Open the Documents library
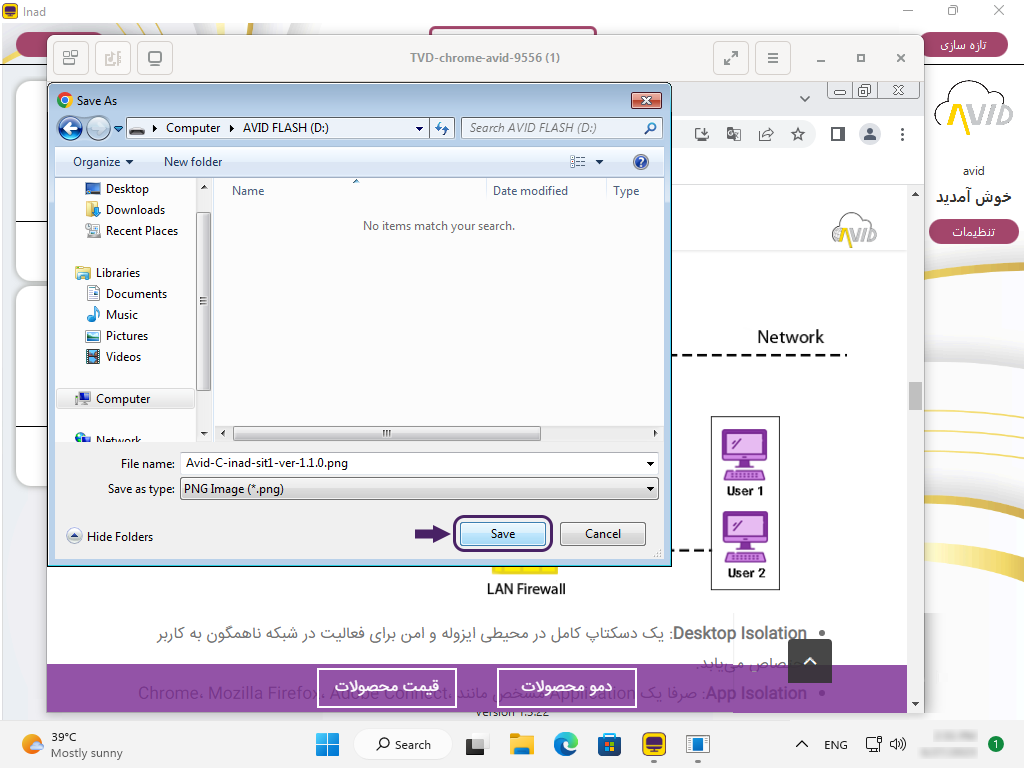This screenshot has width=1024, height=768. click(127, 293)
